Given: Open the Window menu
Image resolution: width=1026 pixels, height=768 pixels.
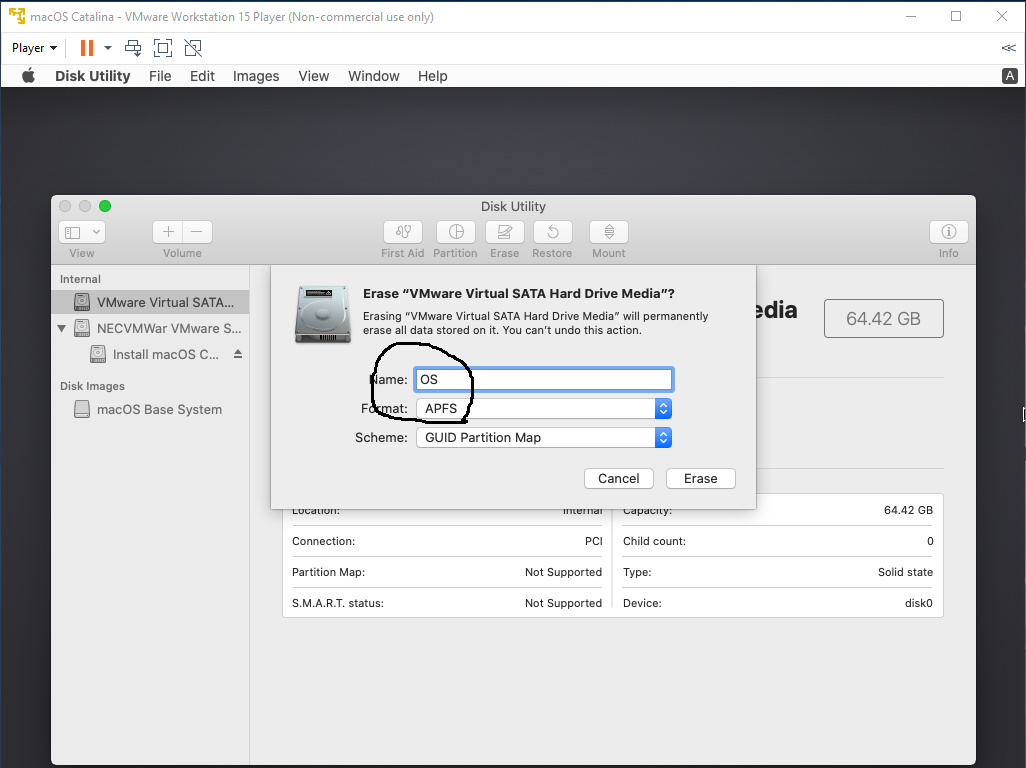Looking at the screenshot, I should (x=374, y=76).
